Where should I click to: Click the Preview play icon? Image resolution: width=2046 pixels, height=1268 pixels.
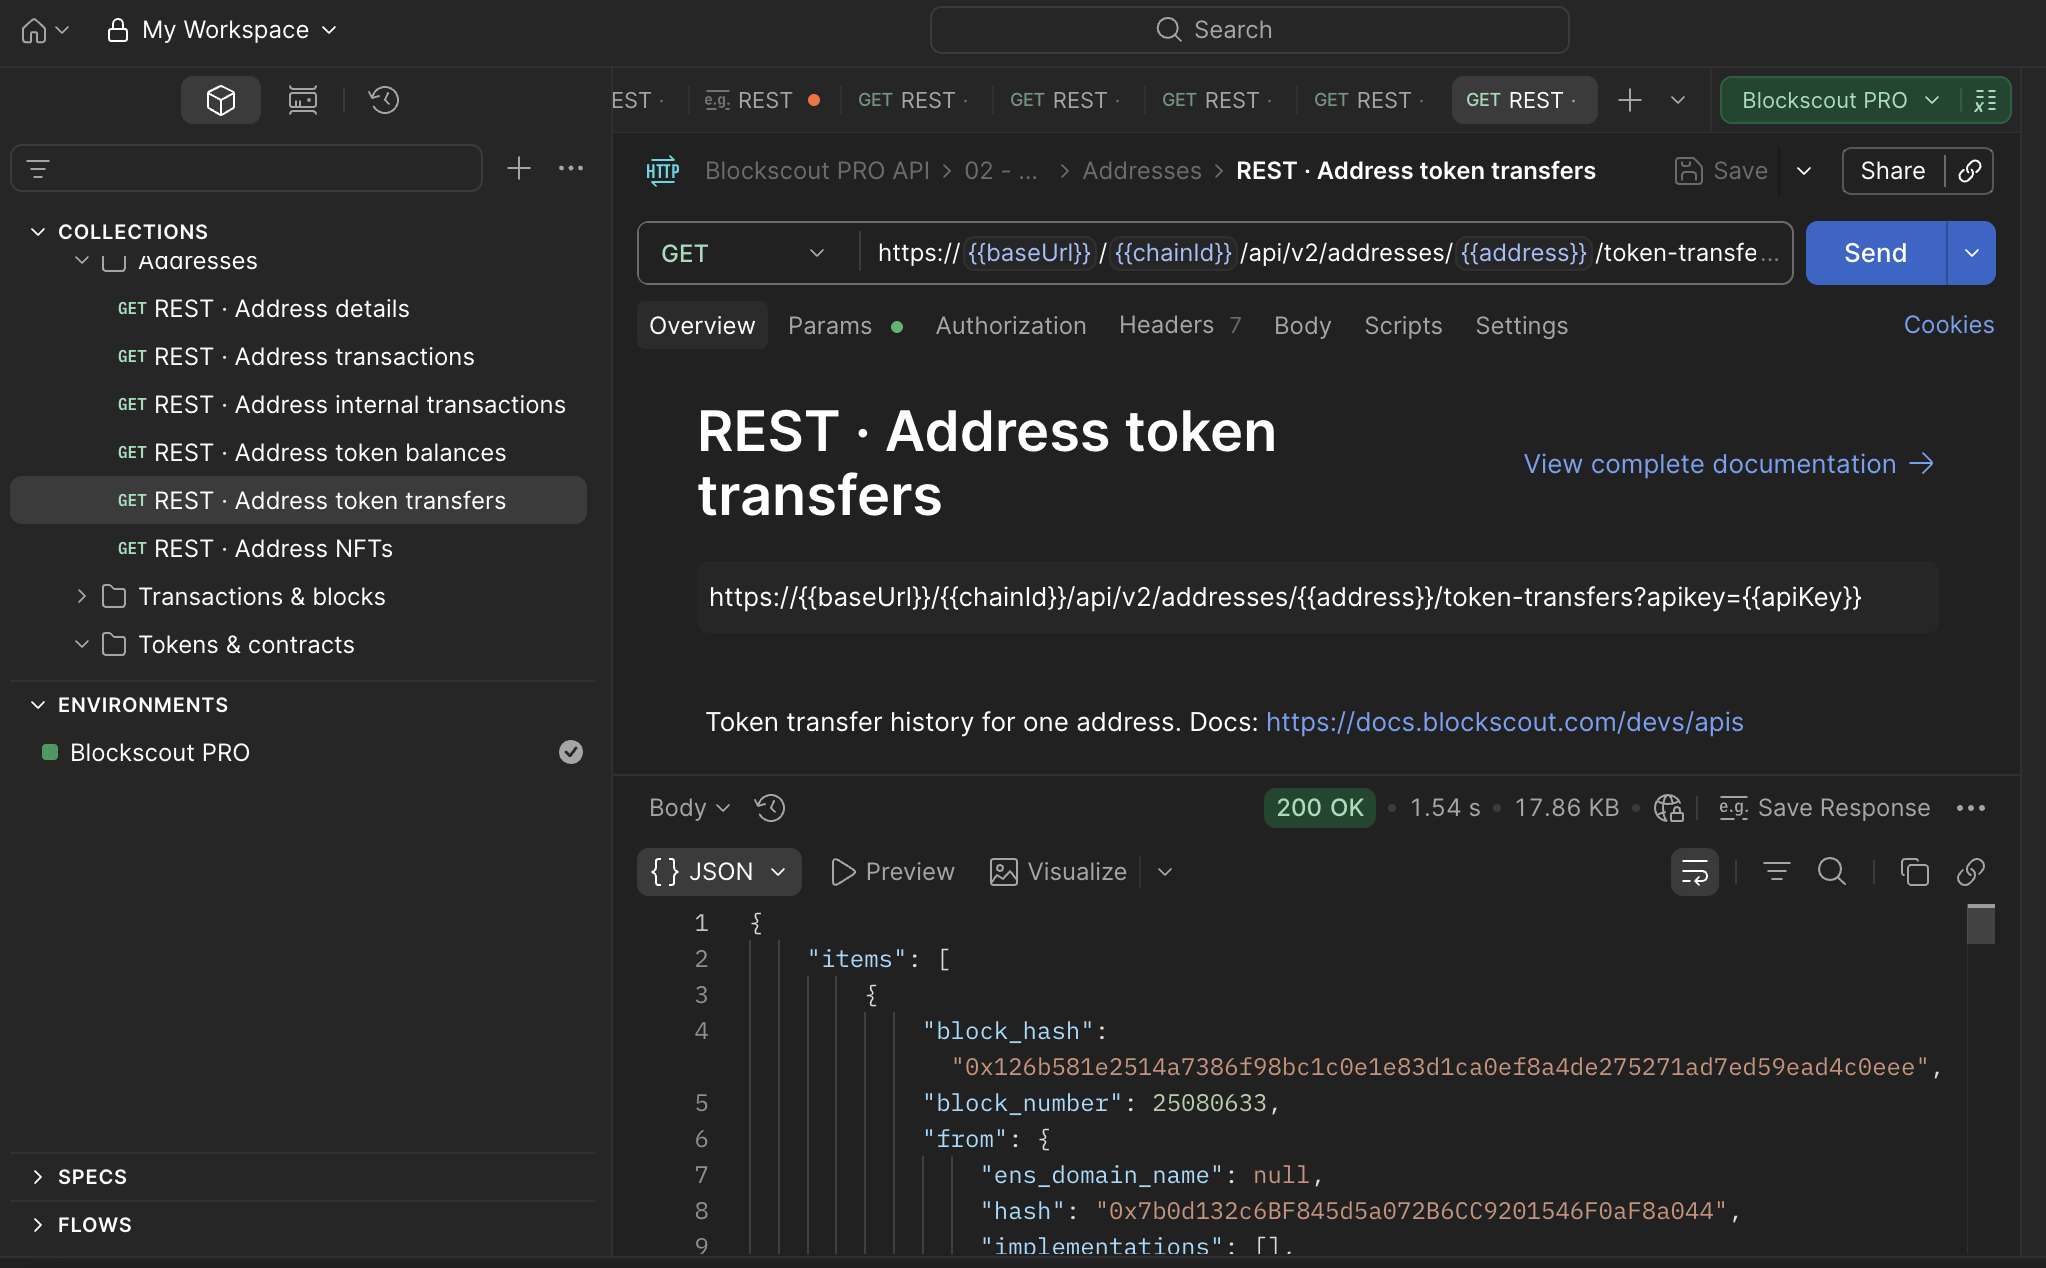point(843,872)
